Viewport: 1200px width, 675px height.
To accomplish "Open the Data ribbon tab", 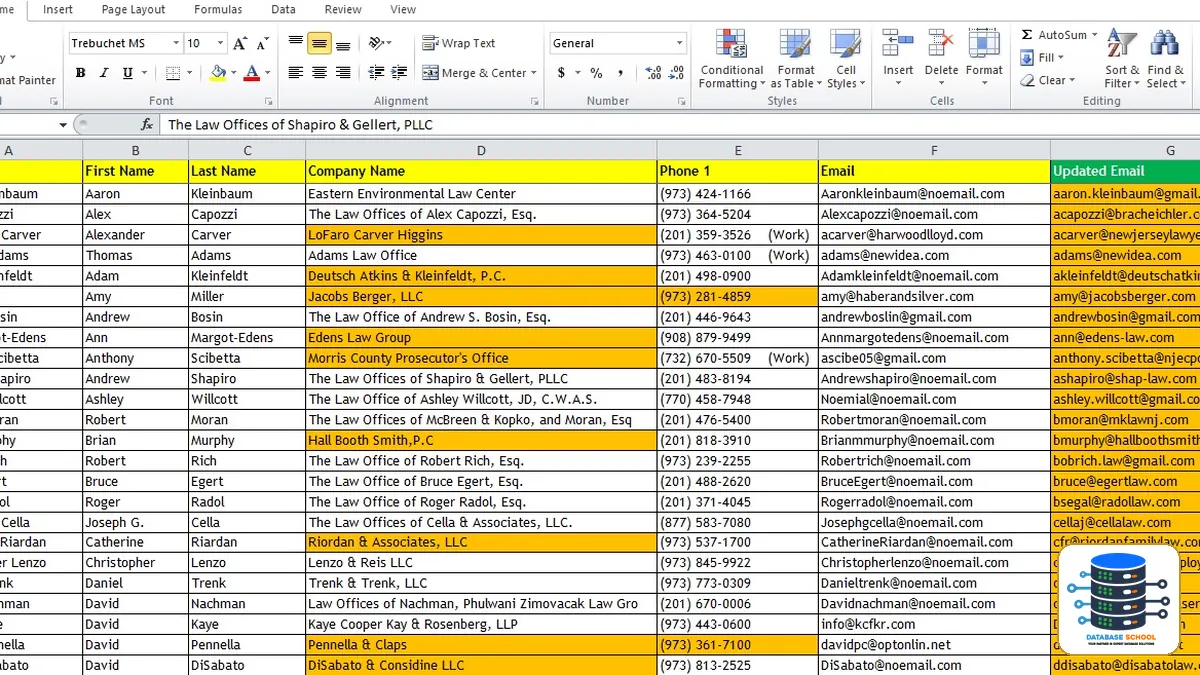I will [x=283, y=10].
